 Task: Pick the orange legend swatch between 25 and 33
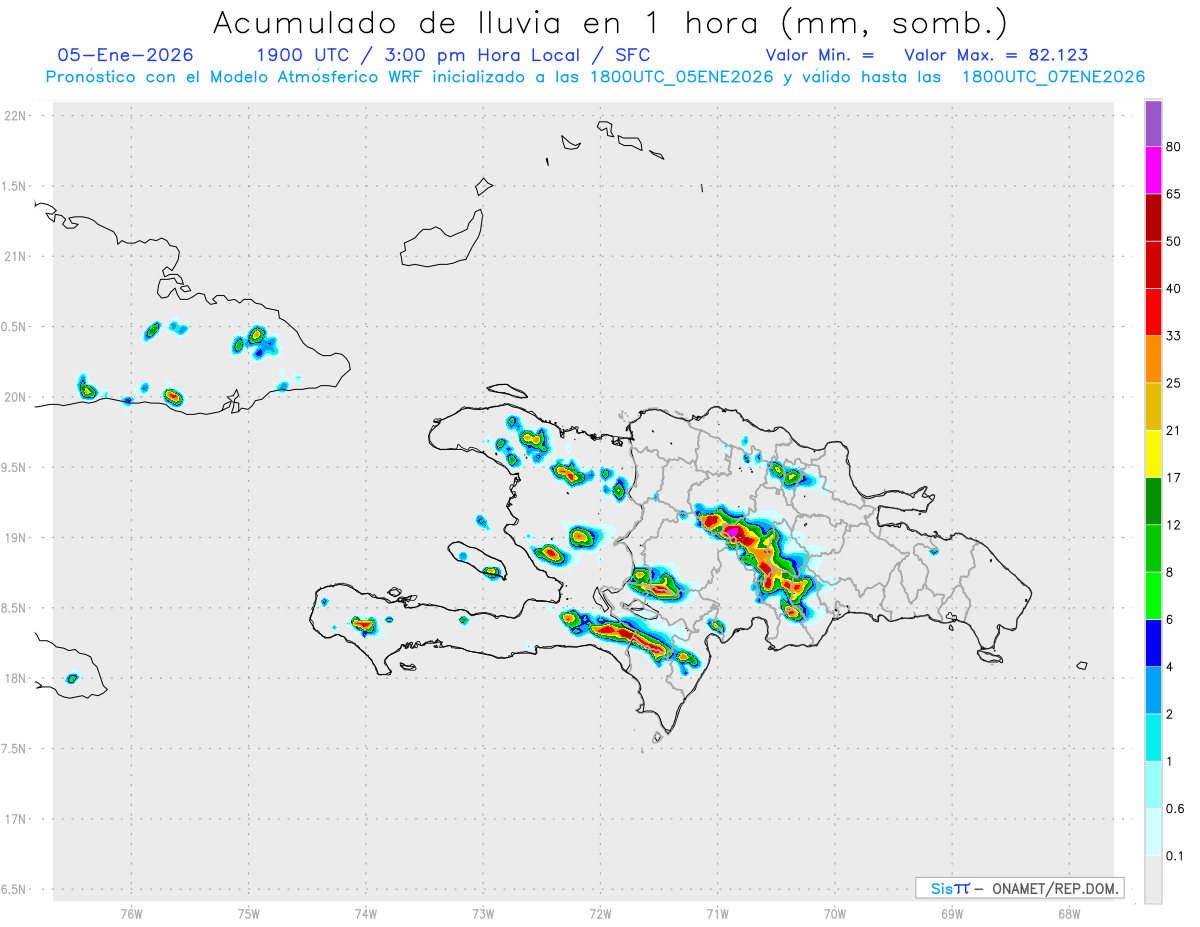click(1153, 359)
